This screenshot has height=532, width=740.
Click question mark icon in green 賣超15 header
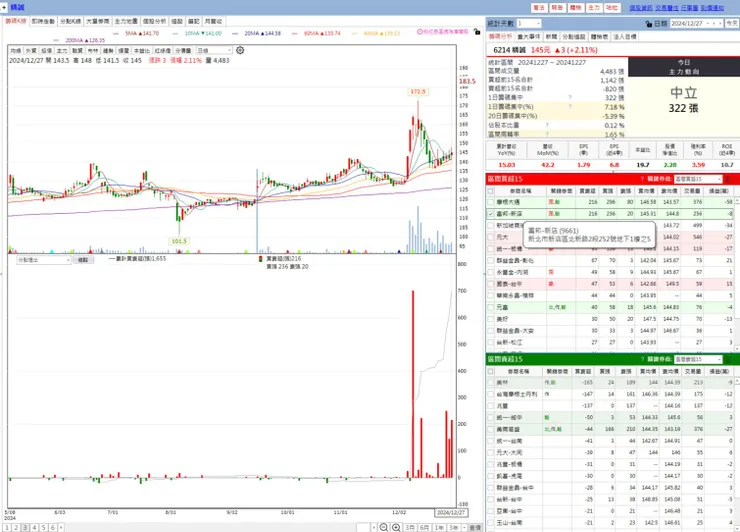[642, 359]
